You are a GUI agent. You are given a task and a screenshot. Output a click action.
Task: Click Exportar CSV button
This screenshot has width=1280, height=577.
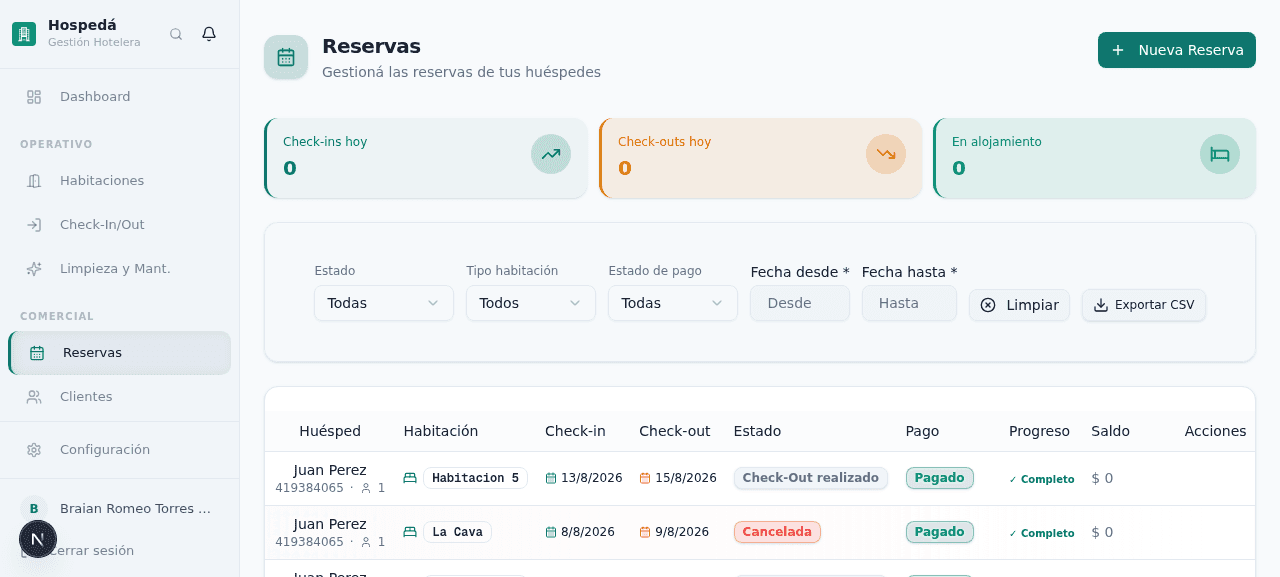pos(1144,305)
